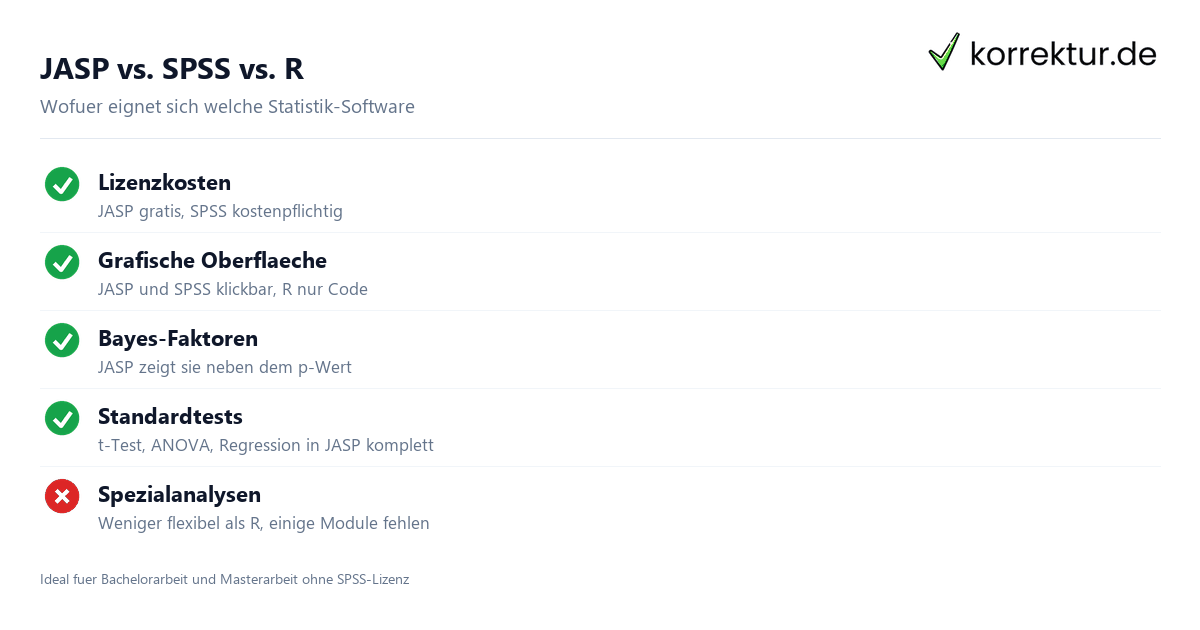The width and height of the screenshot is (1200, 630).
Task: Select the Bayes-Faktoren heading
Action: 178,339
